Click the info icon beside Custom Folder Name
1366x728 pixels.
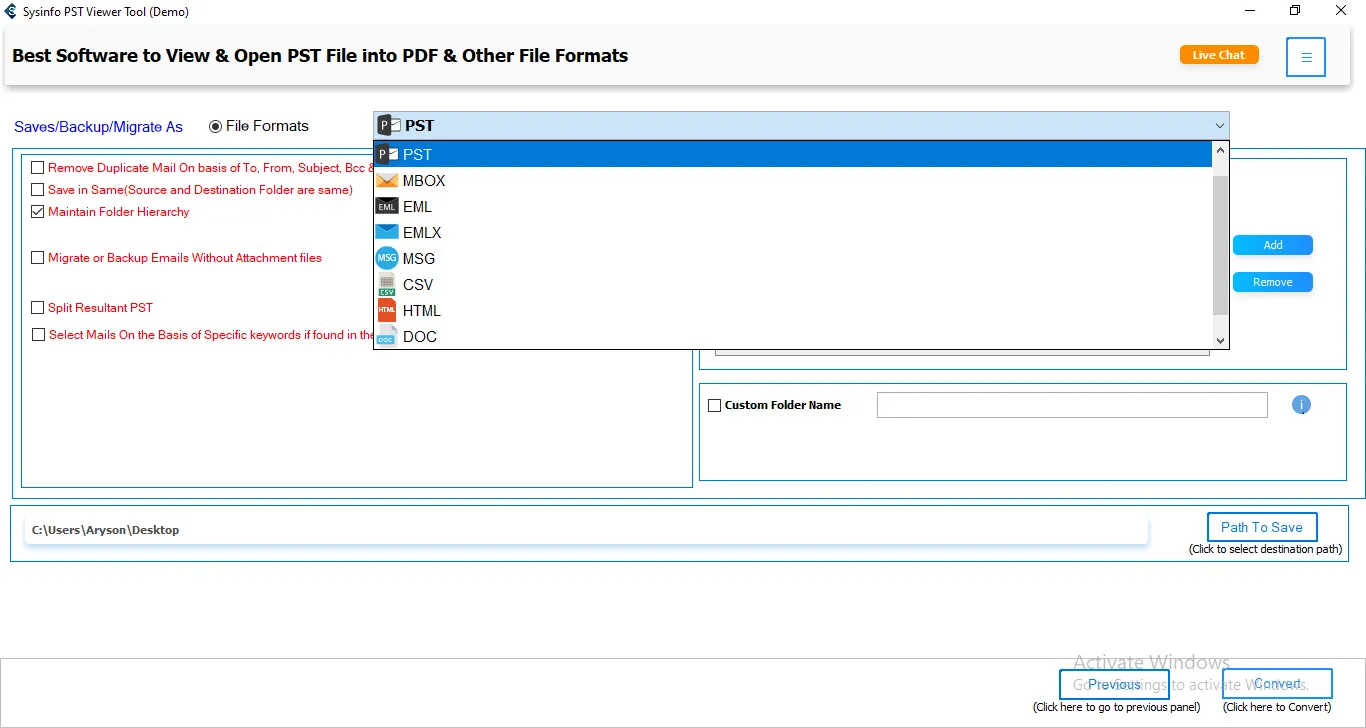[1301, 405]
